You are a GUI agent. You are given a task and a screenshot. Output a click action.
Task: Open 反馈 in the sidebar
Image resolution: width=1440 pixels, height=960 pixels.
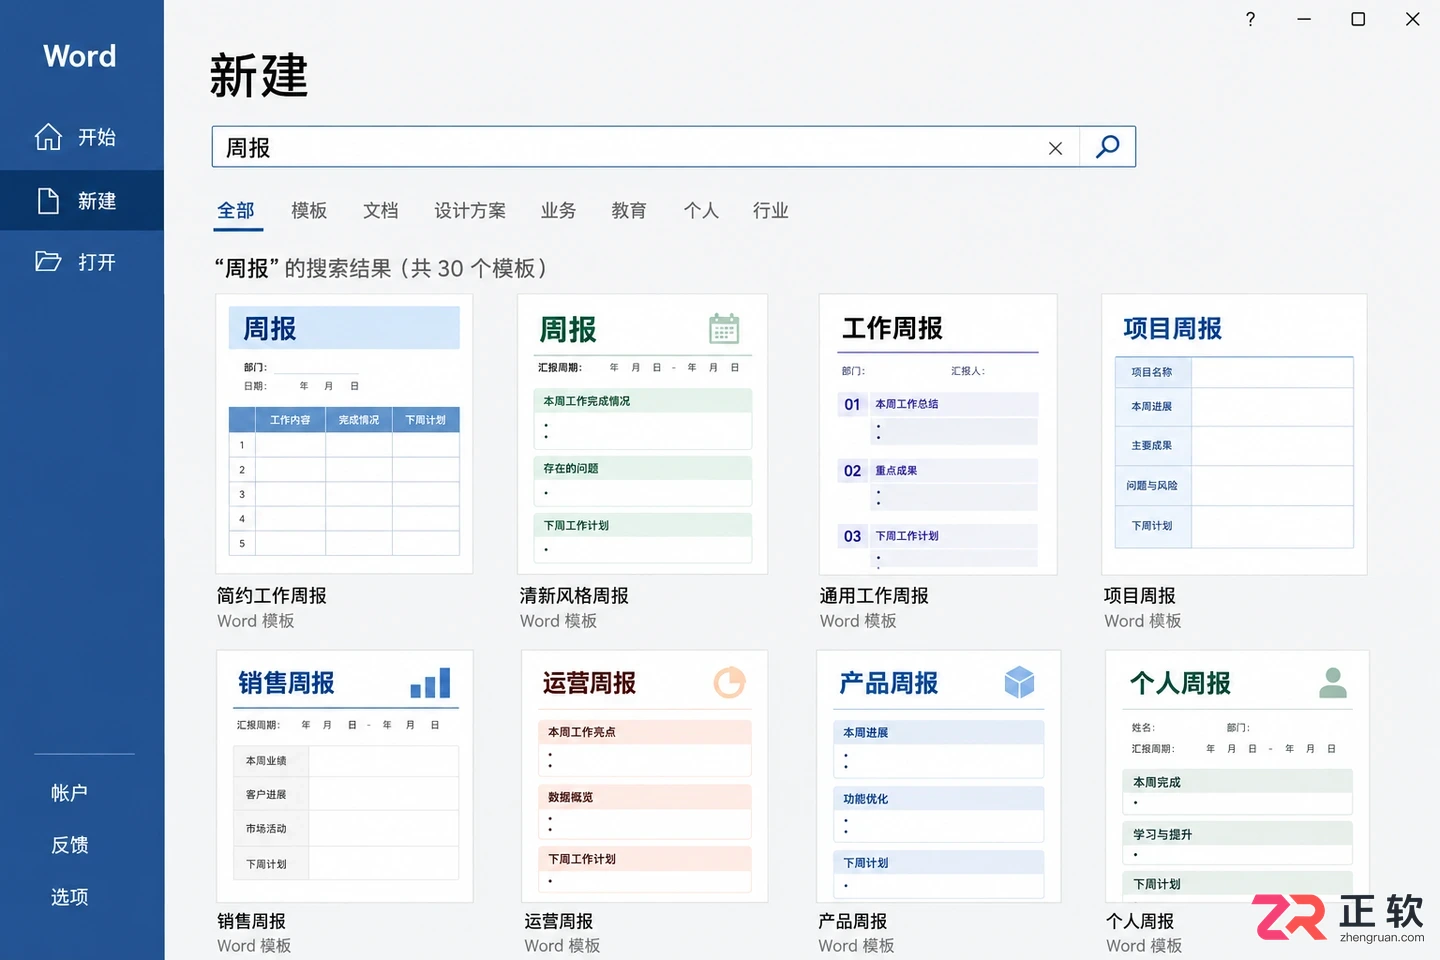[69, 845]
